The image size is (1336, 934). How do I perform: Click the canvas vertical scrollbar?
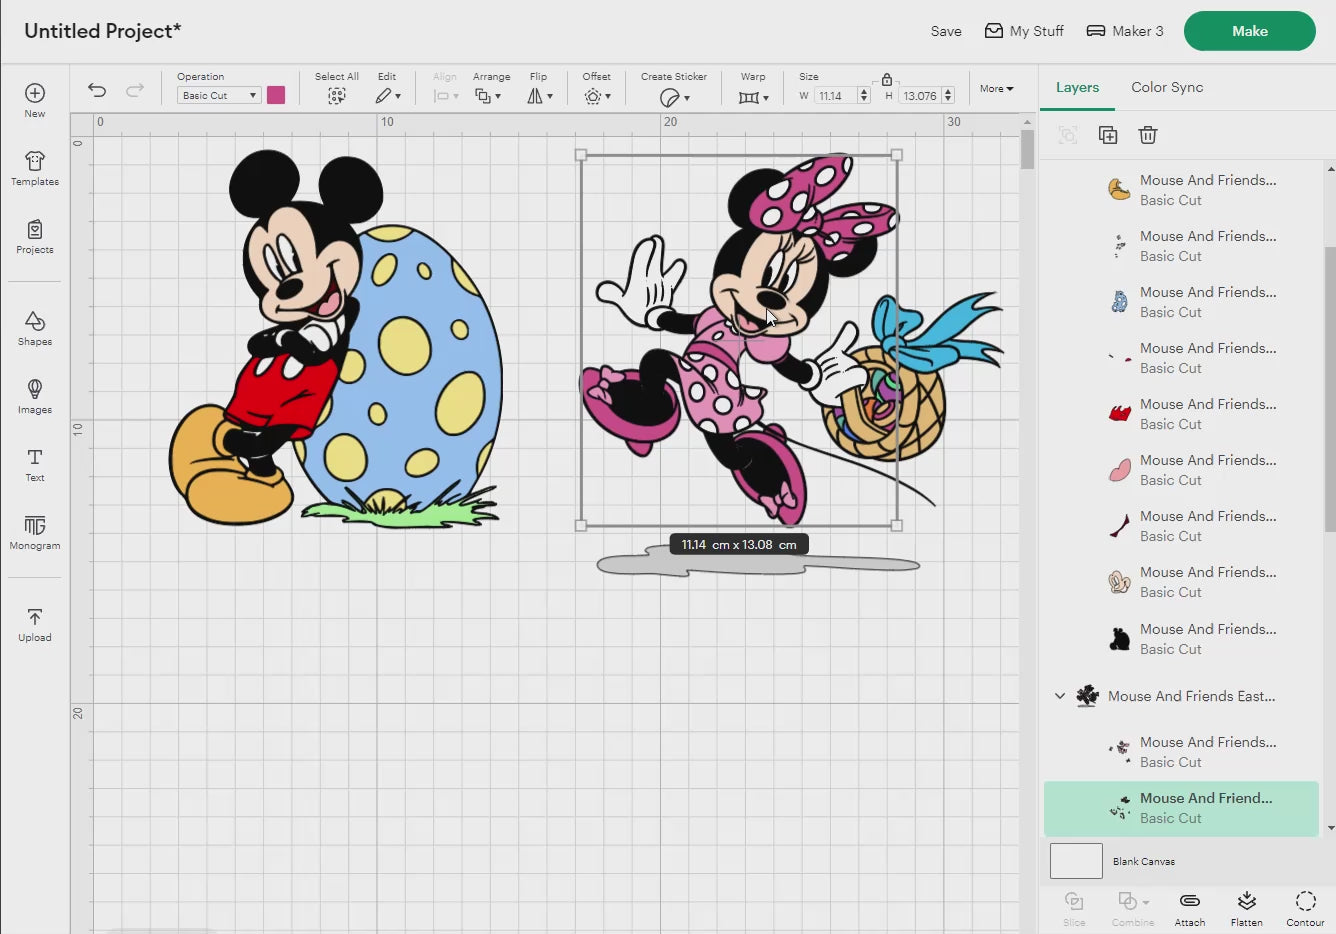point(1027,150)
